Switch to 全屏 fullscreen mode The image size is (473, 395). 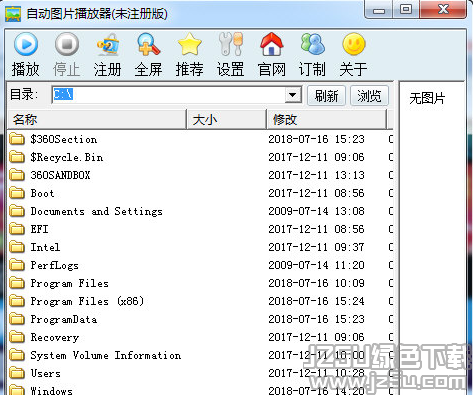pos(149,44)
